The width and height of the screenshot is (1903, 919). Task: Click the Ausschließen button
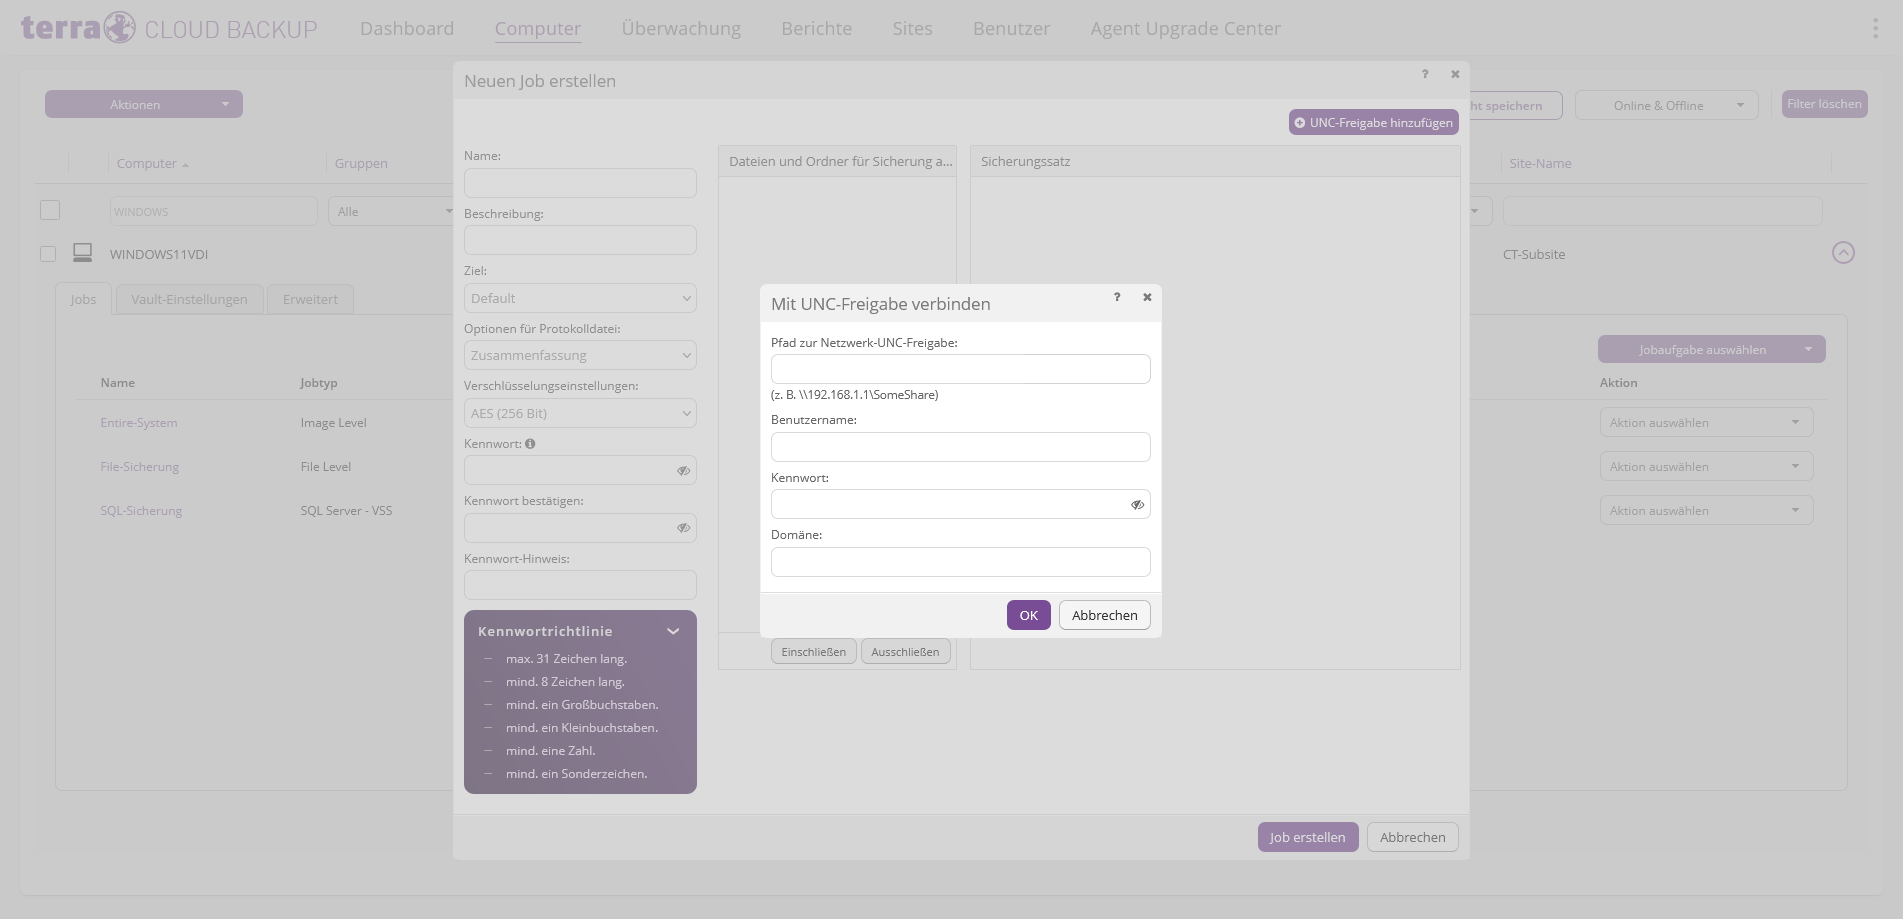tap(905, 652)
